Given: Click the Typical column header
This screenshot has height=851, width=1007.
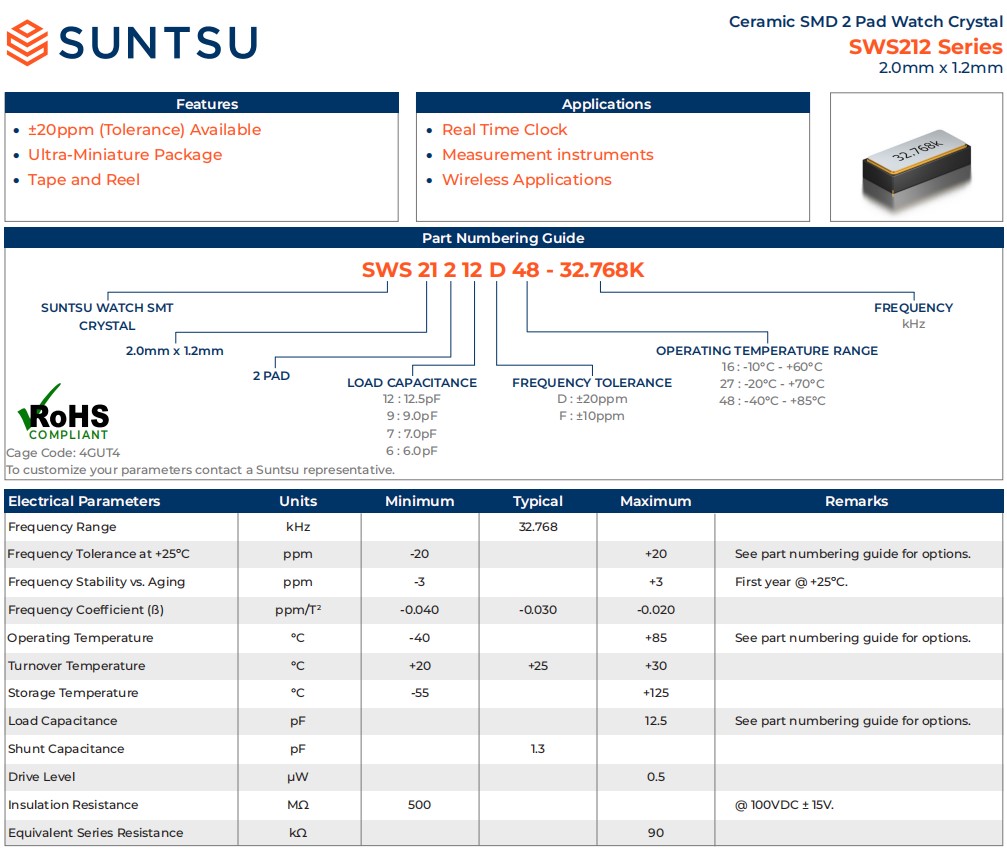Looking at the screenshot, I should pos(538,501).
